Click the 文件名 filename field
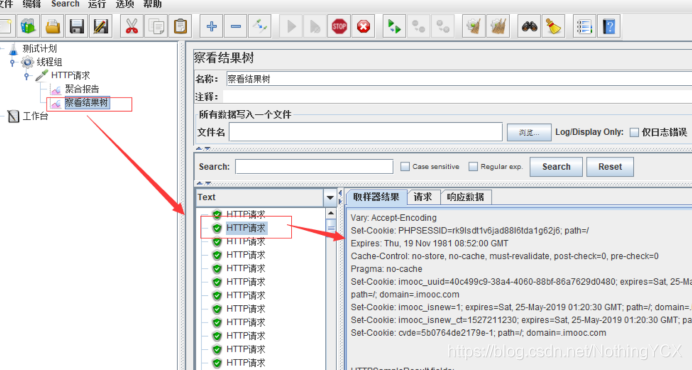692x370 pixels. tap(365, 132)
